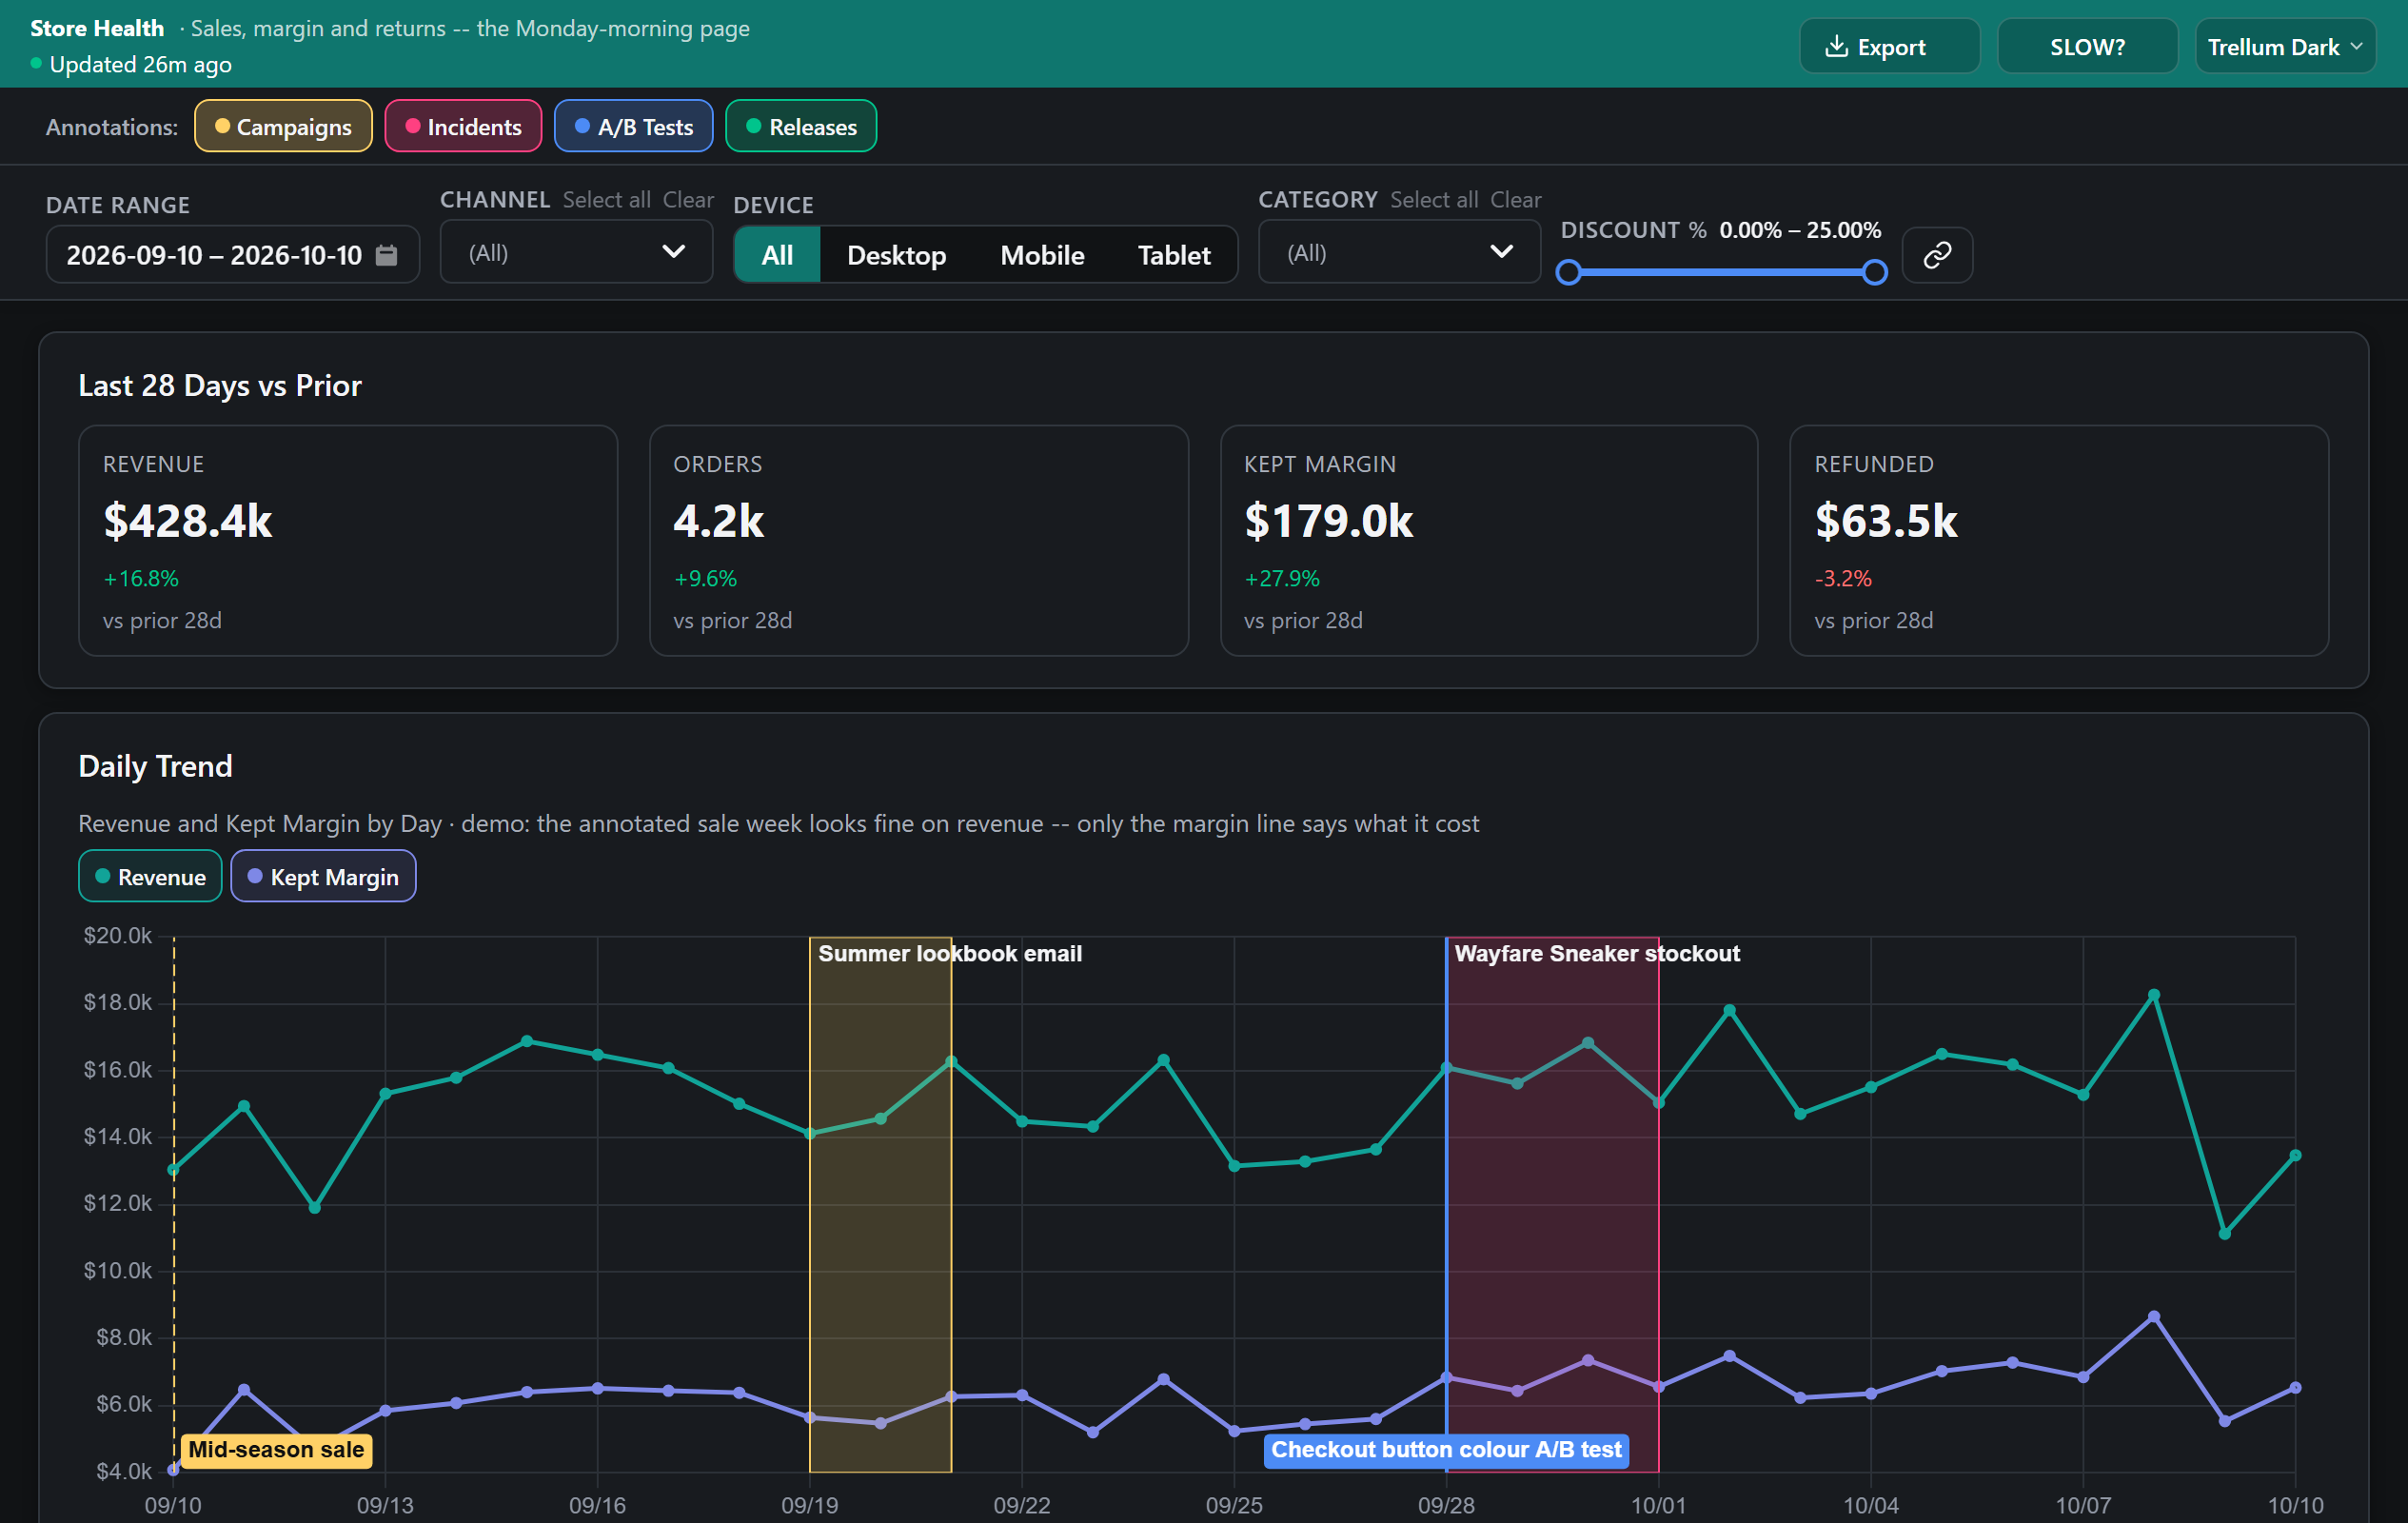Open the Category dropdown
The width and height of the screenshot is (2408, 1523).
pos(1399,252)
